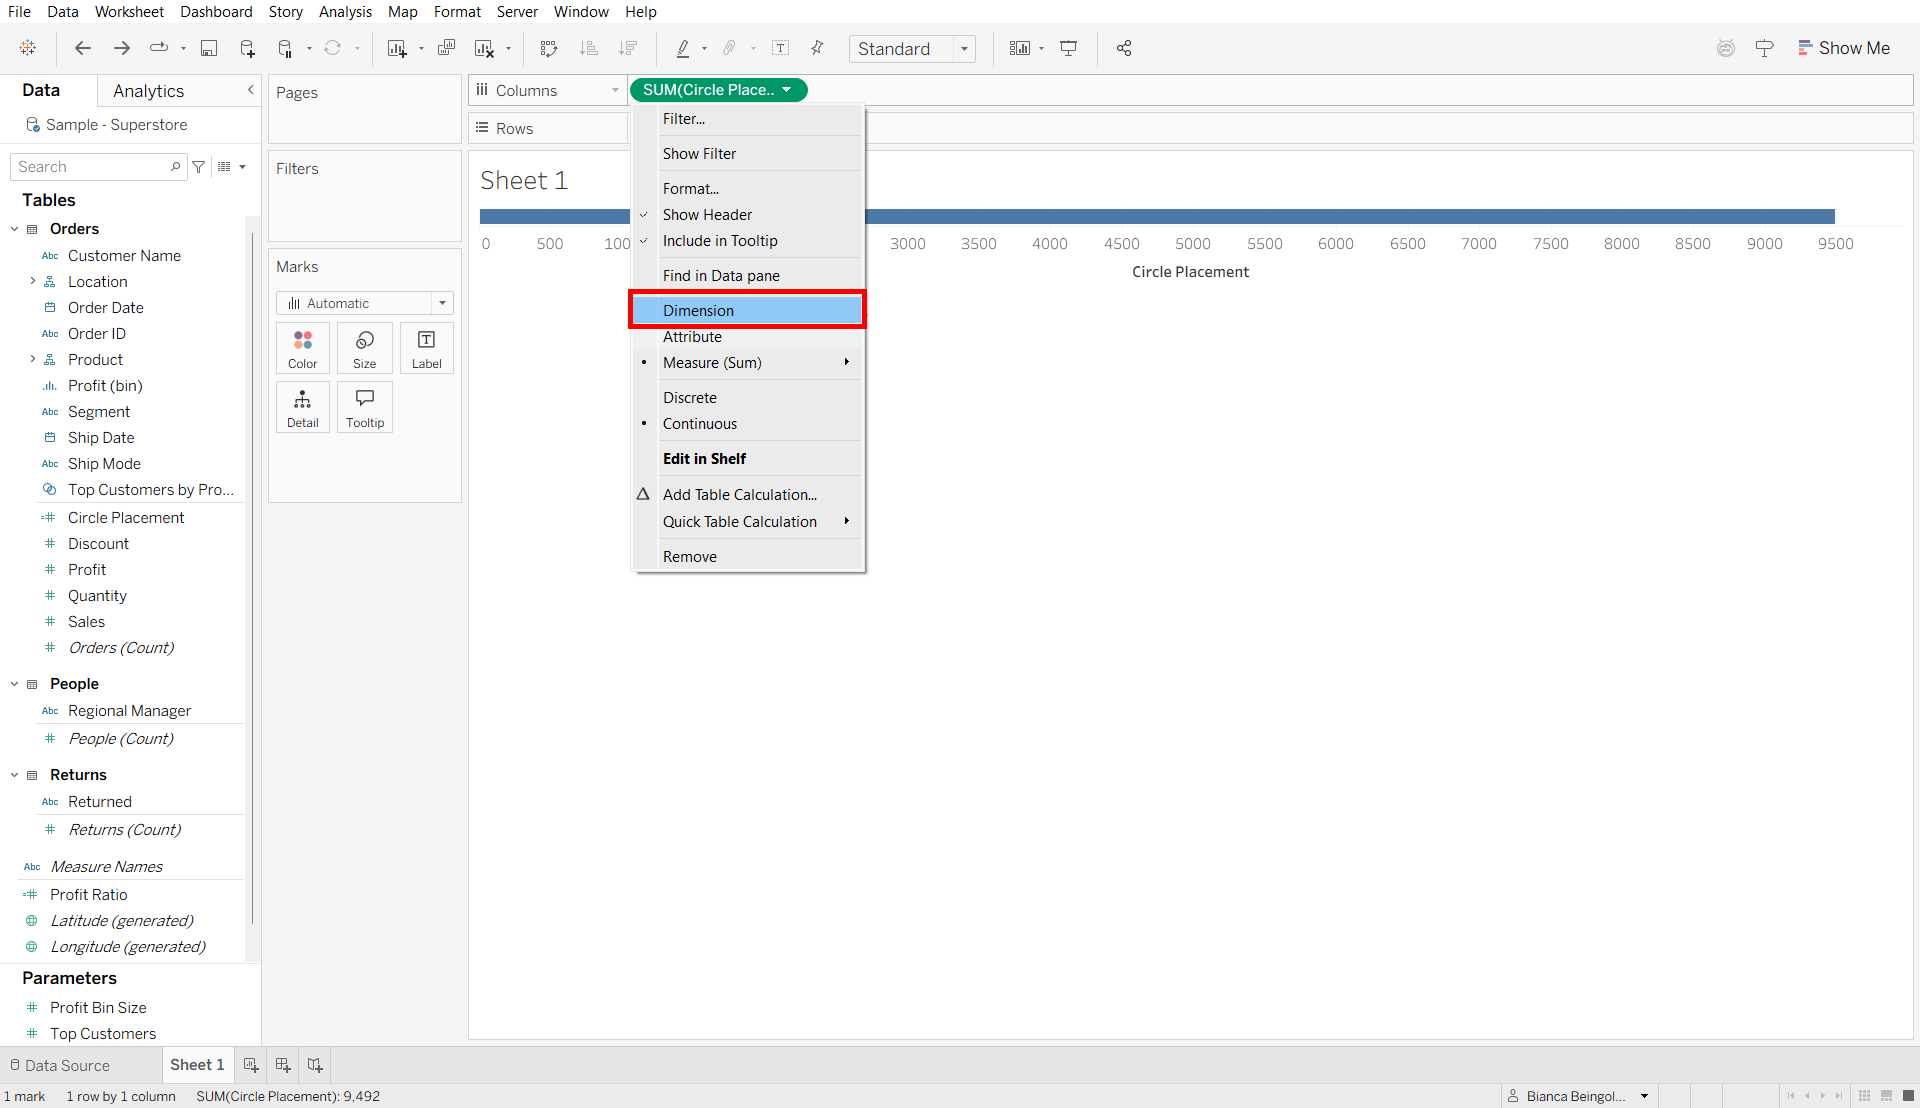The width and height of the screenshot is (1920, 1108).
Task: Click the Search fields input box
Action: click(98, 167)
